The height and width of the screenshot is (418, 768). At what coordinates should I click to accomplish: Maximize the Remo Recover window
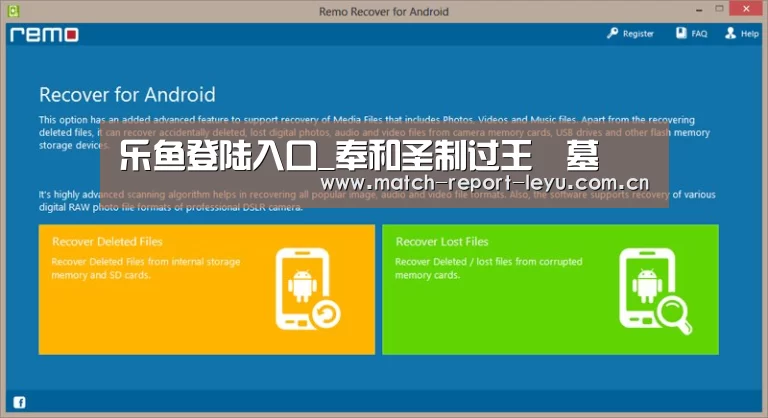pyautogui.click(x=719, y=9)
